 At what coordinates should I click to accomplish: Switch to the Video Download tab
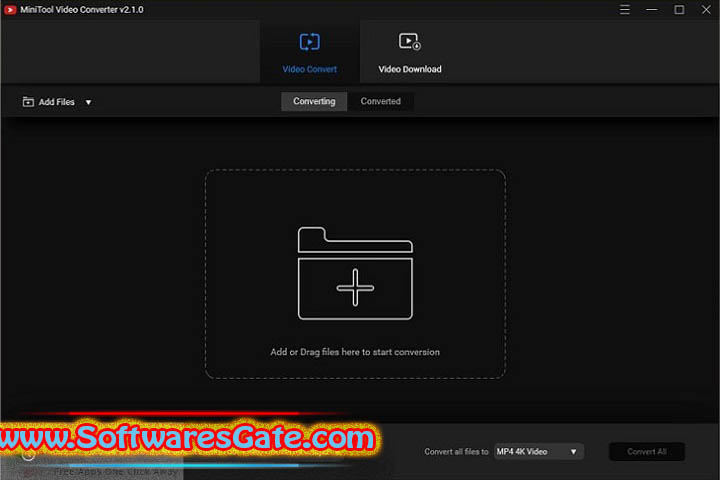click(x=410, y=52)
